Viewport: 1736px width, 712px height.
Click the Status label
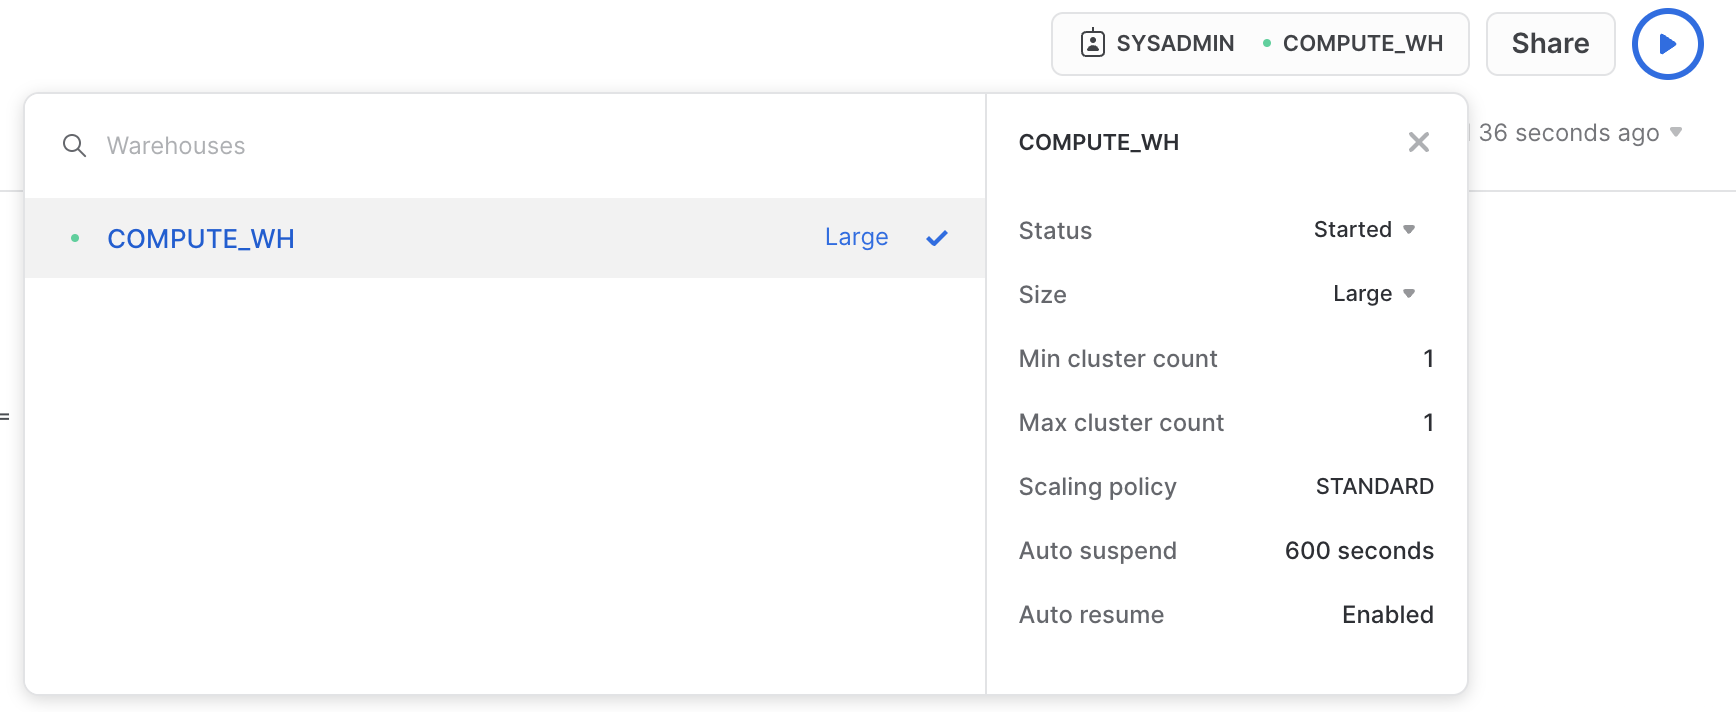tap(1055, 230)
